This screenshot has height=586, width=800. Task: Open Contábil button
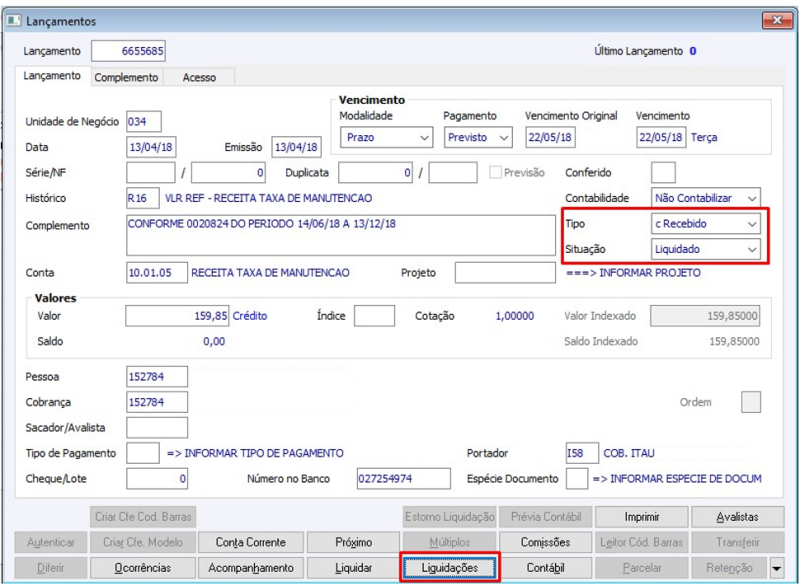point(545,568)
